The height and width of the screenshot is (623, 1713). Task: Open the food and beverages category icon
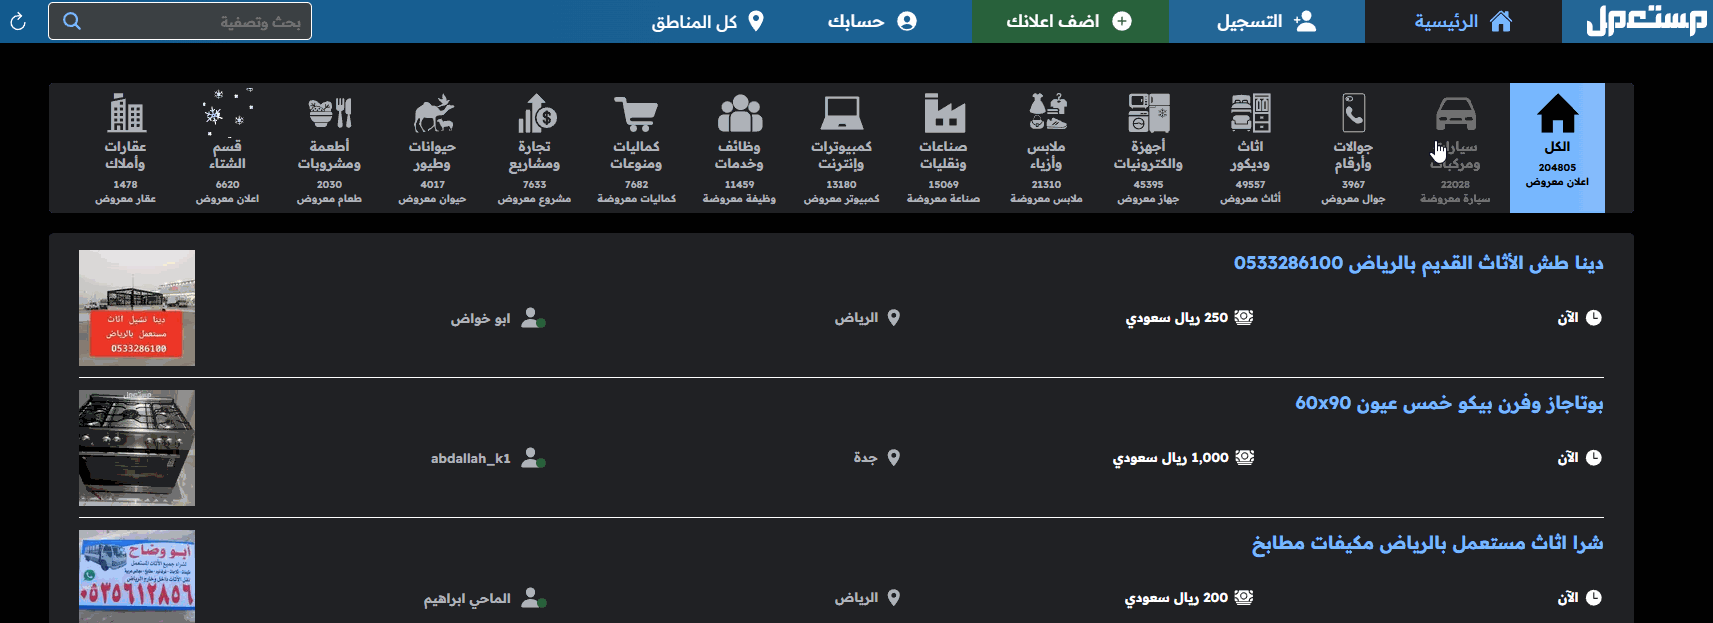(x=329, y=114)
